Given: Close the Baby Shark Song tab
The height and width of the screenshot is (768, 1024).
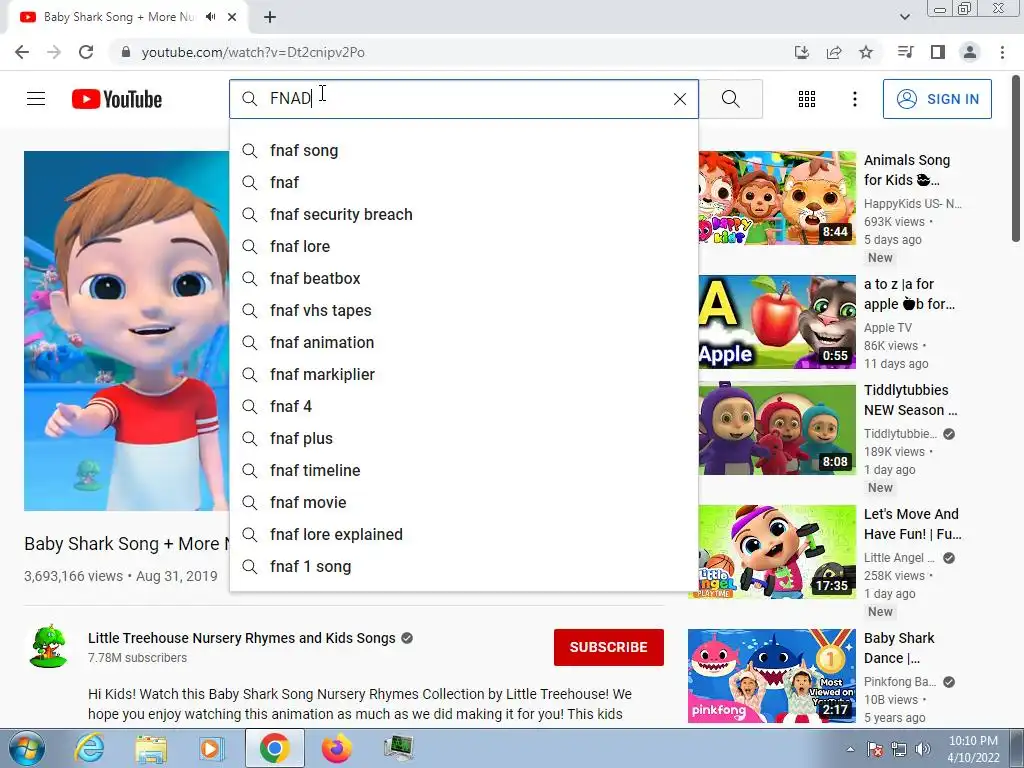Looking at the screenshot, I should pos(232,17).
